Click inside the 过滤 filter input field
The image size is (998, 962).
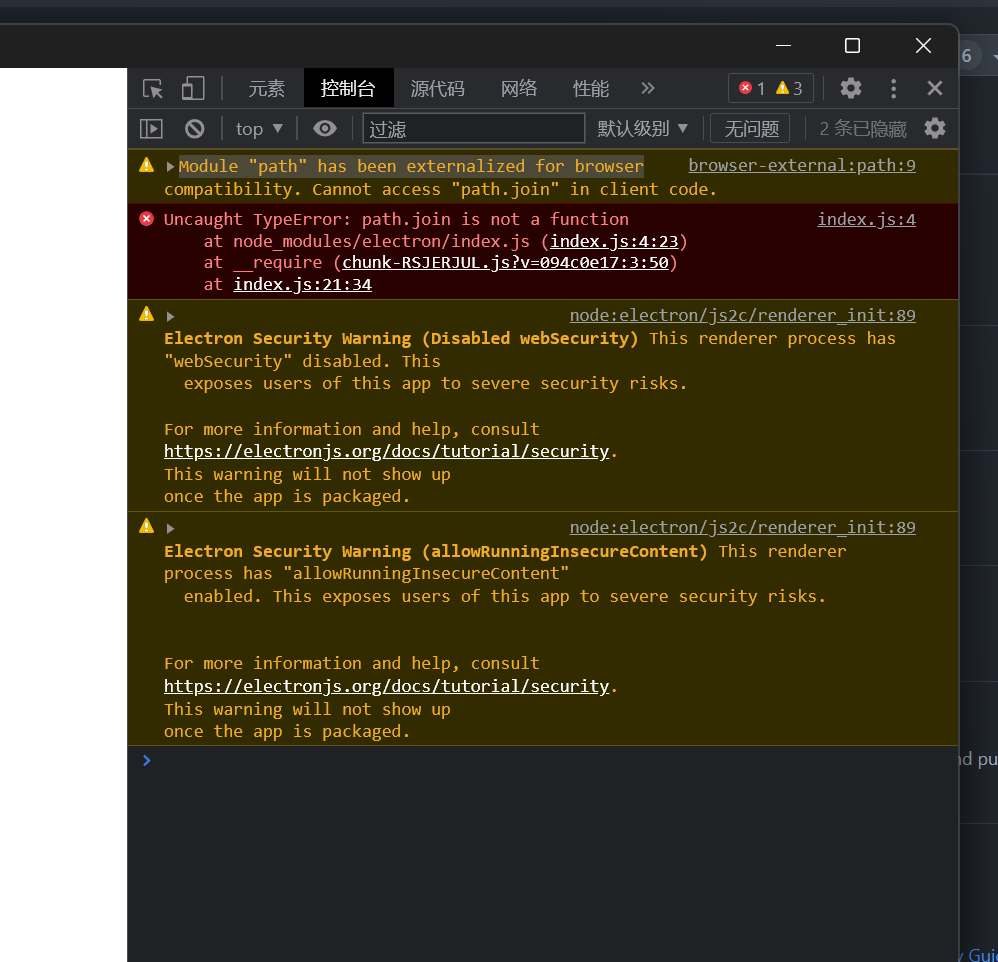tap(474, 128)
